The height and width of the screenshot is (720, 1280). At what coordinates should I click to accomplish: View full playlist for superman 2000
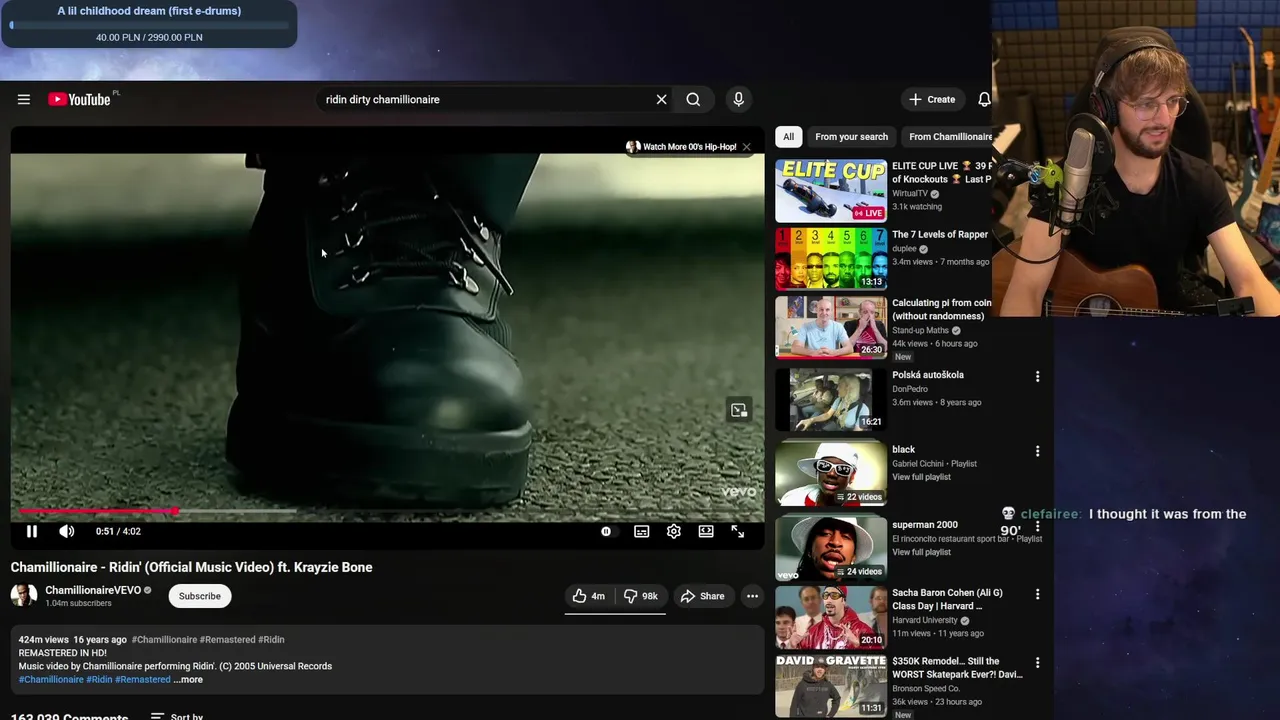click(x=921, y=552)
